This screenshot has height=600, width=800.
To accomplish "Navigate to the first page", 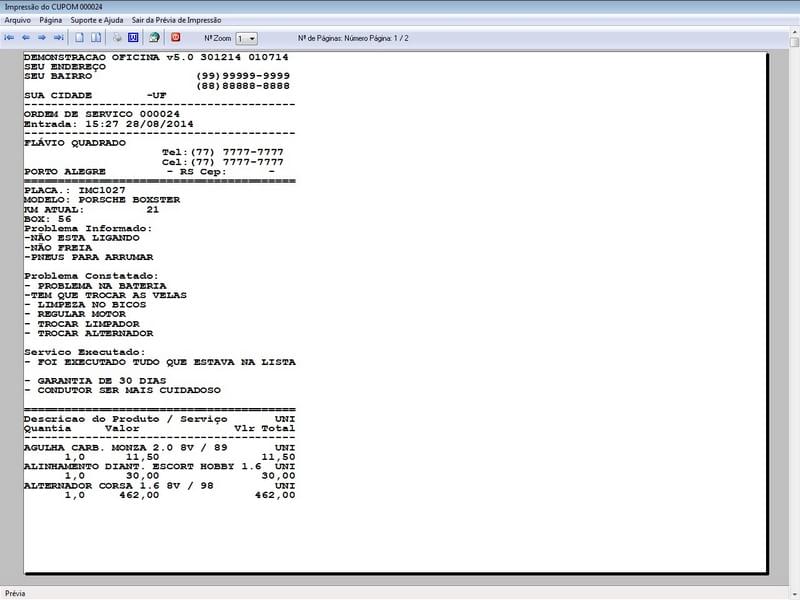I will point(12,38).
